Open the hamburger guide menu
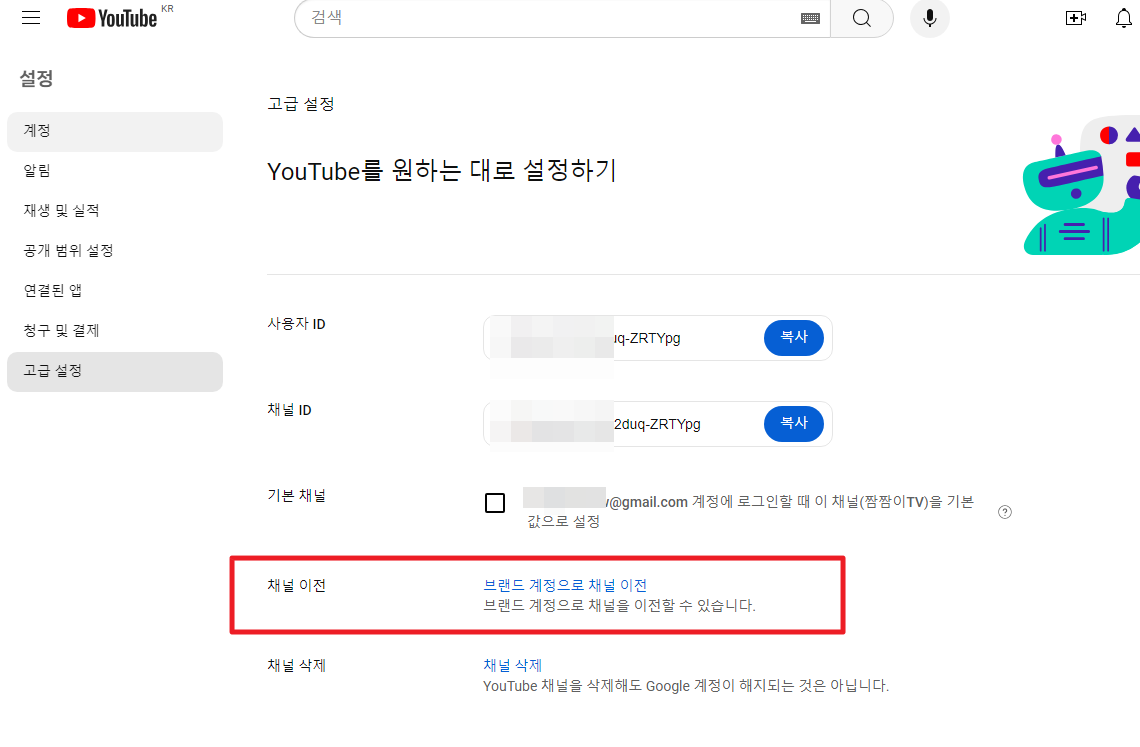Viewport: 1140px width, 747px height. [x=31, y=18]
